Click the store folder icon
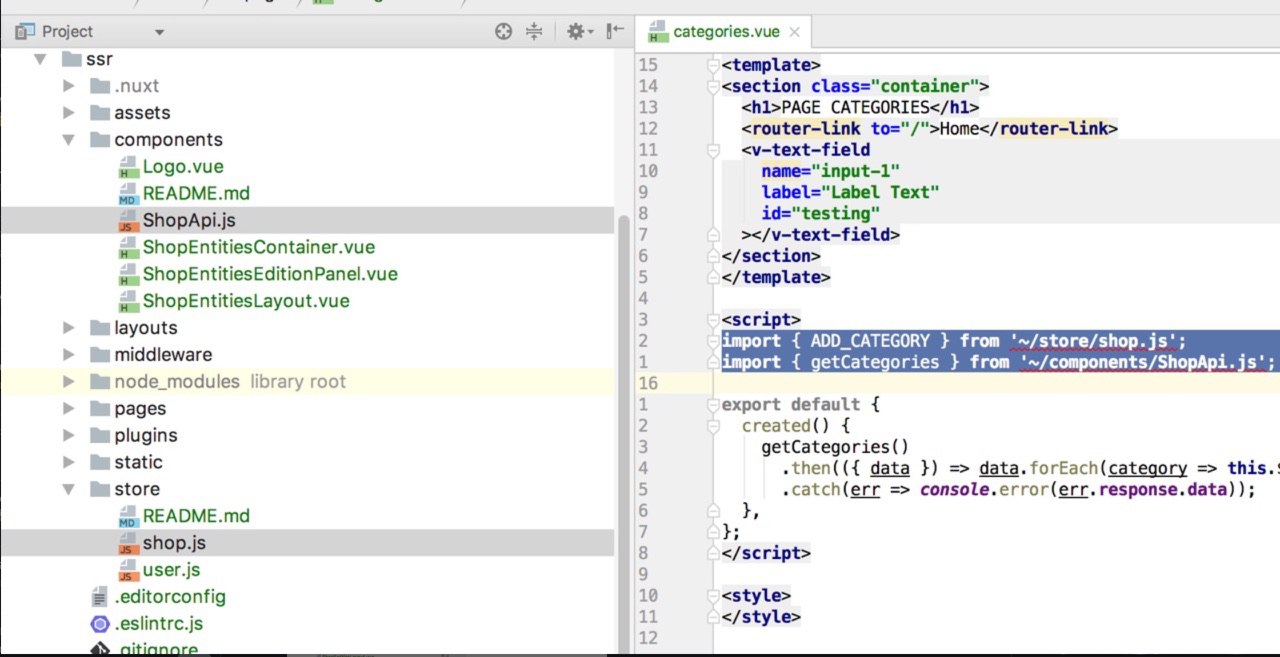 pos(99,490)
